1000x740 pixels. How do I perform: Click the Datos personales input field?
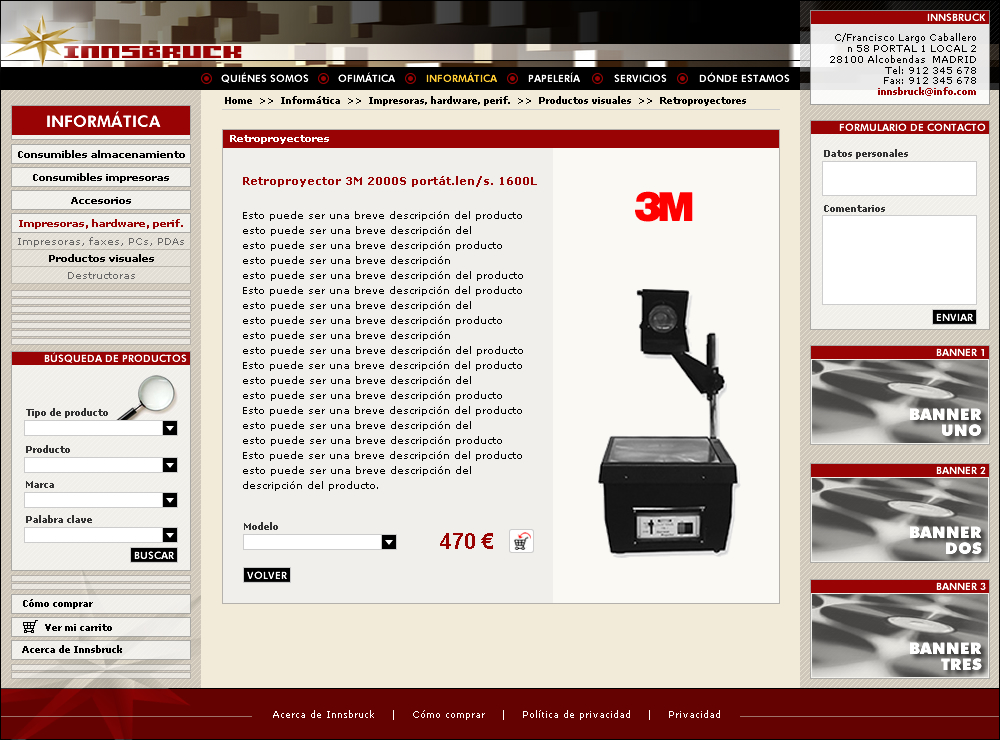[x=899, y=178]
